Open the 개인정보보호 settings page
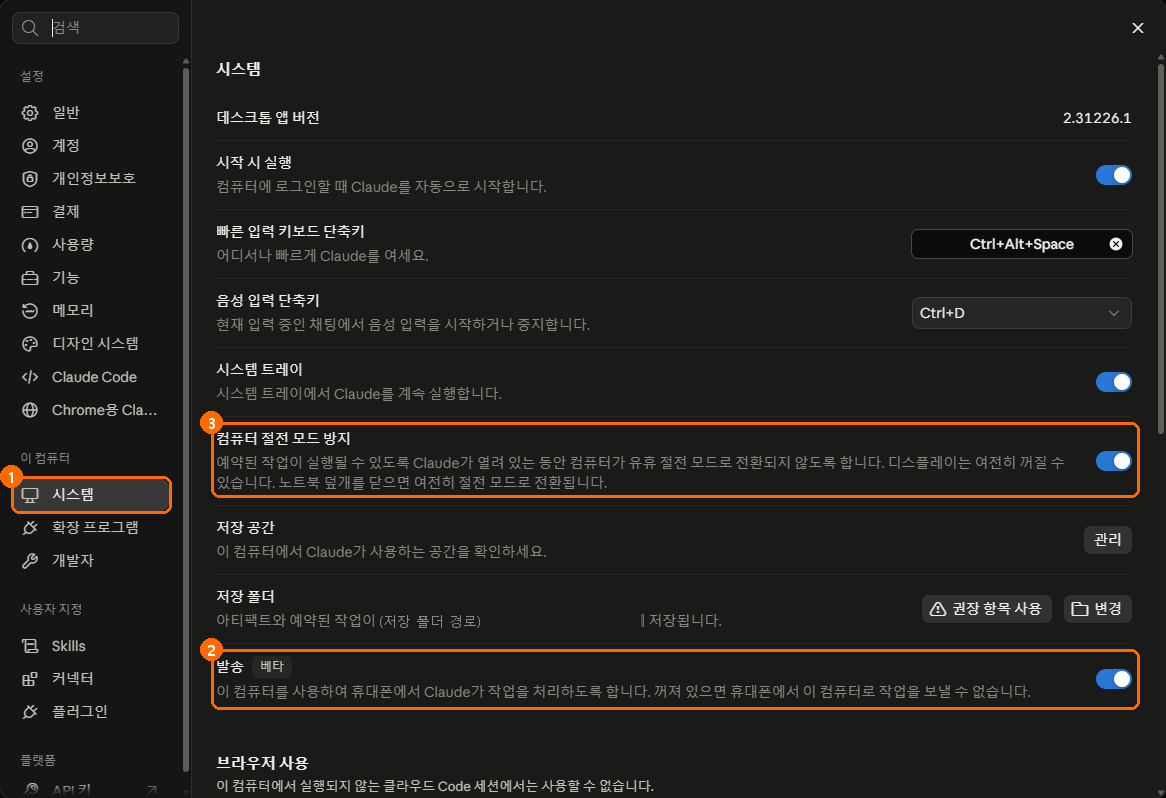 click(x=91, y=178)
